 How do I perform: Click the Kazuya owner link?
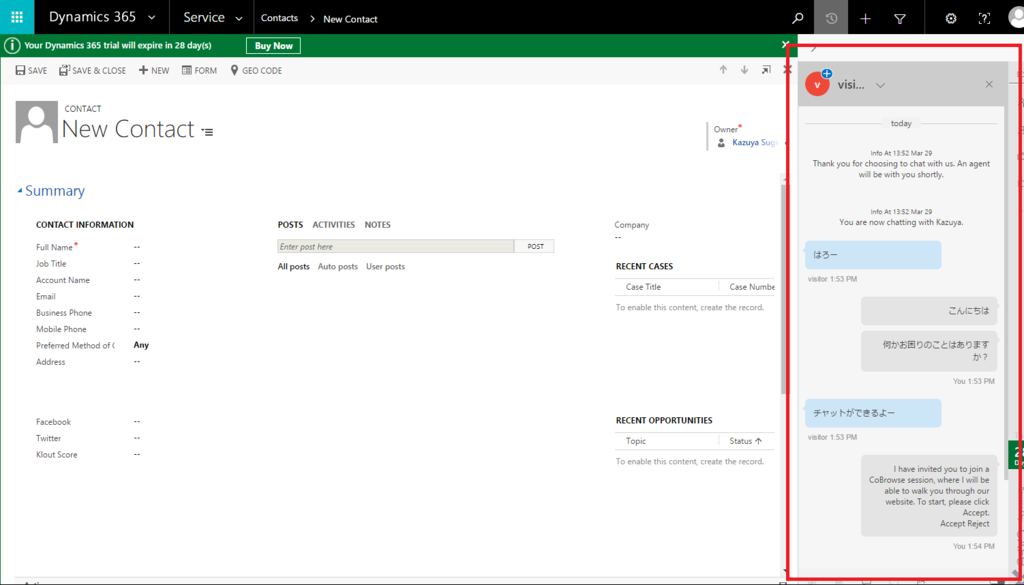coord(754,142)
